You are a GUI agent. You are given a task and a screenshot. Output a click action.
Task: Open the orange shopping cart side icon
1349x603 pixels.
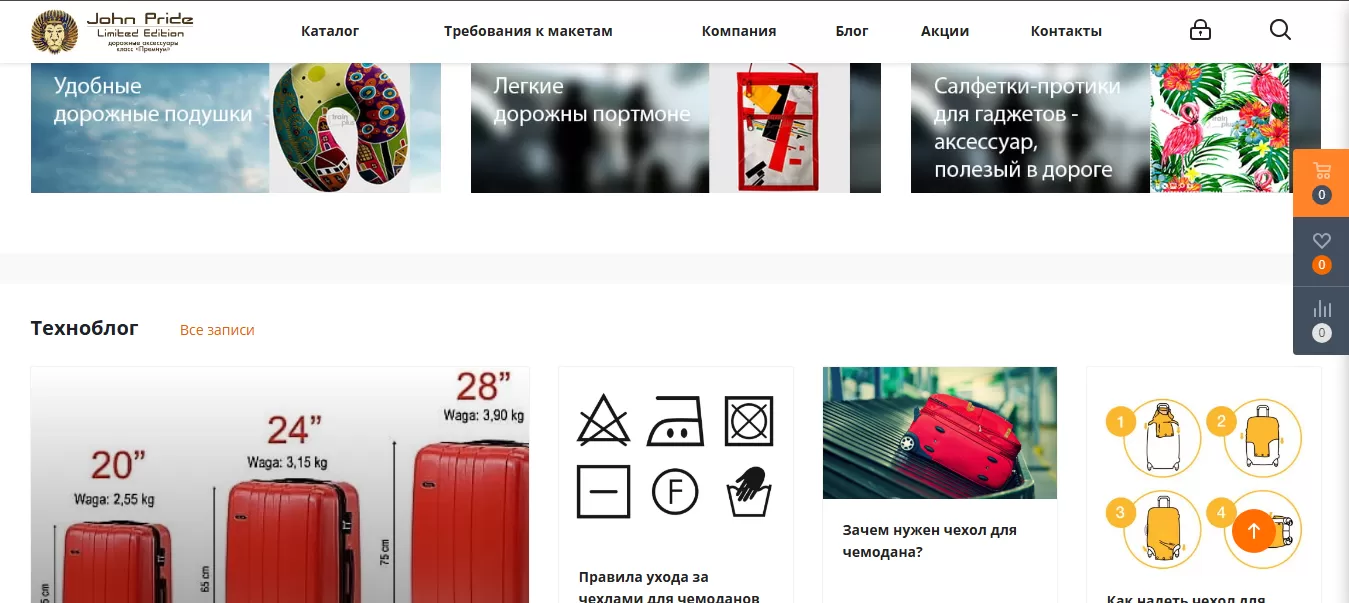tap(1321, 183)
